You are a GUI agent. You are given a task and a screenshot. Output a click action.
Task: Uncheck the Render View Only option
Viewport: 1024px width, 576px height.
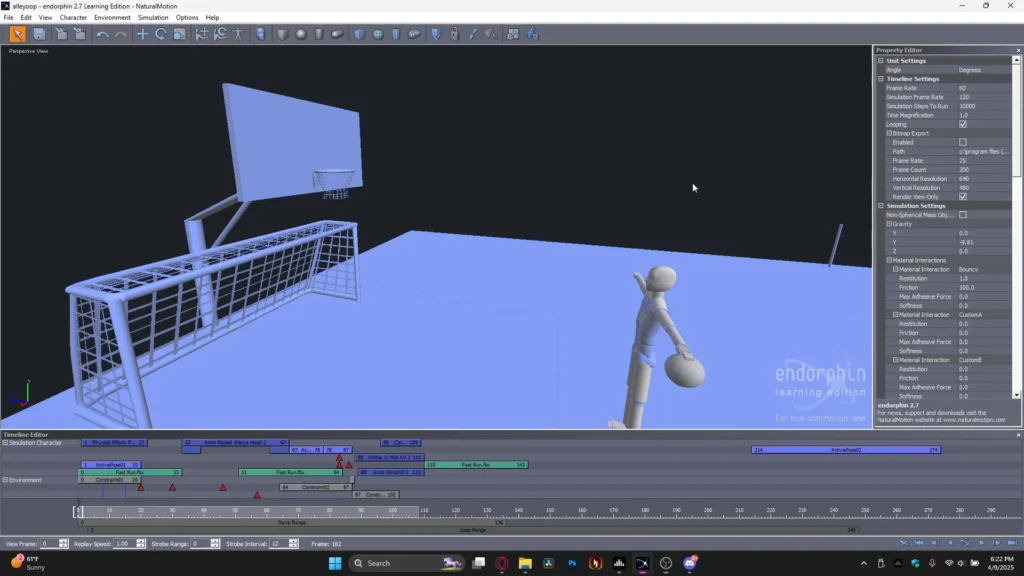[964, 195]
